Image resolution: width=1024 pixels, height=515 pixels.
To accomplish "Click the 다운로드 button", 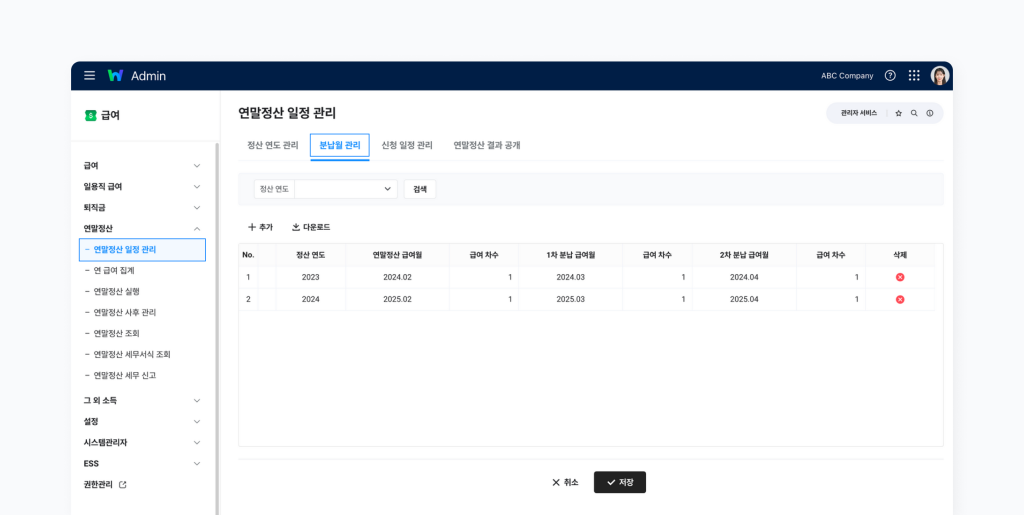I will click(311, 227).
